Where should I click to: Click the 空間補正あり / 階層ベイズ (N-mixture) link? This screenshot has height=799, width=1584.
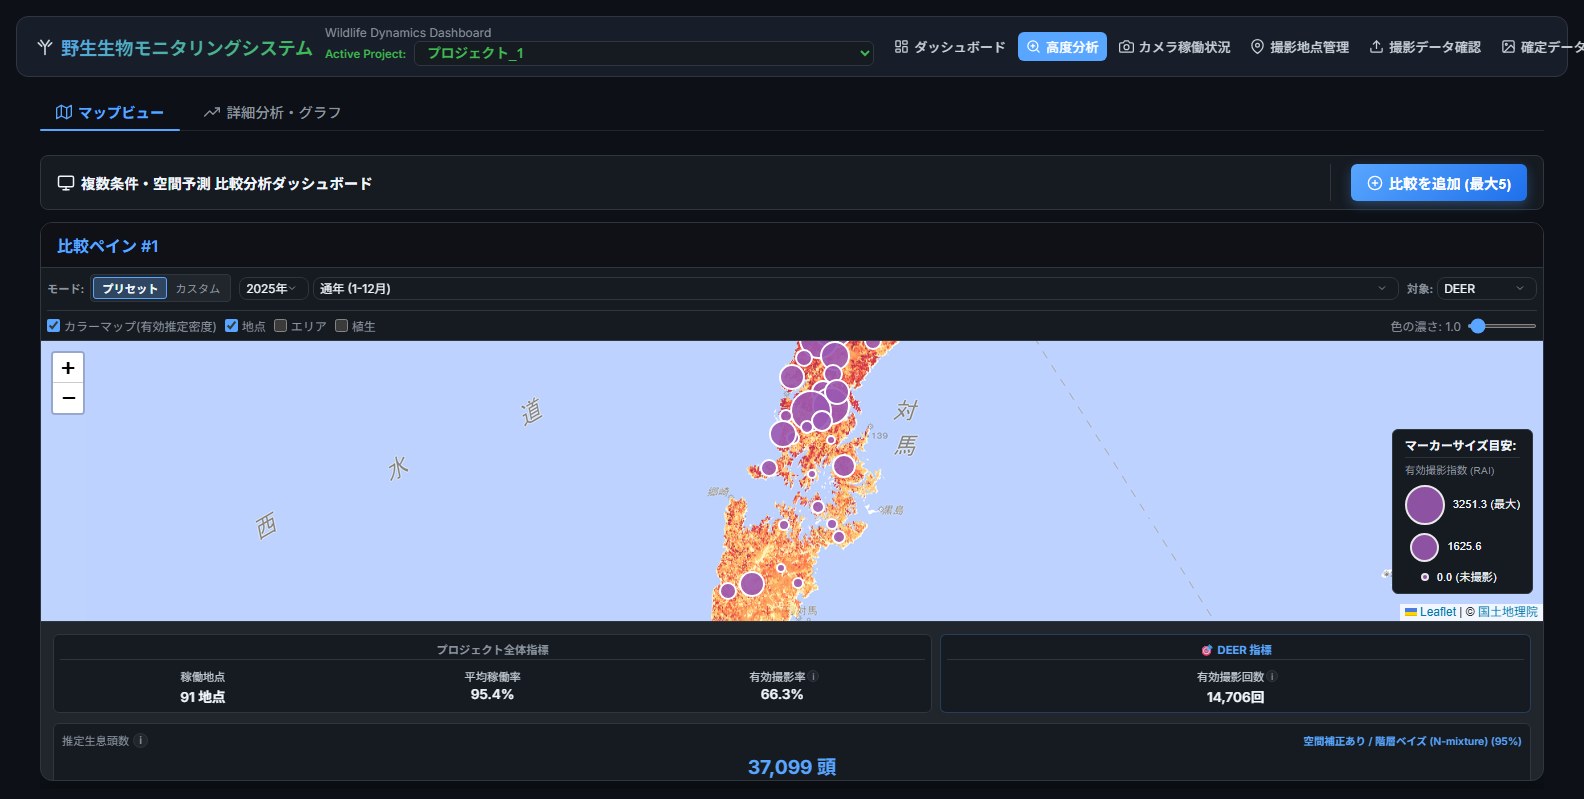[1412, 741]
